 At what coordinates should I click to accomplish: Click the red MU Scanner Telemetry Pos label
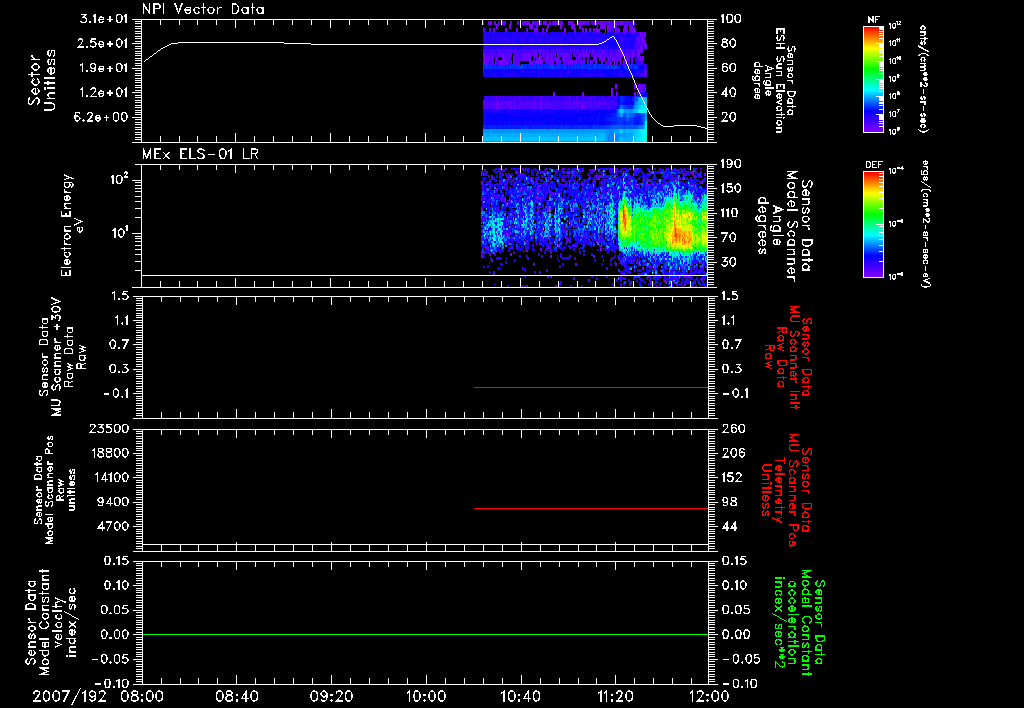tap(786, 491)
